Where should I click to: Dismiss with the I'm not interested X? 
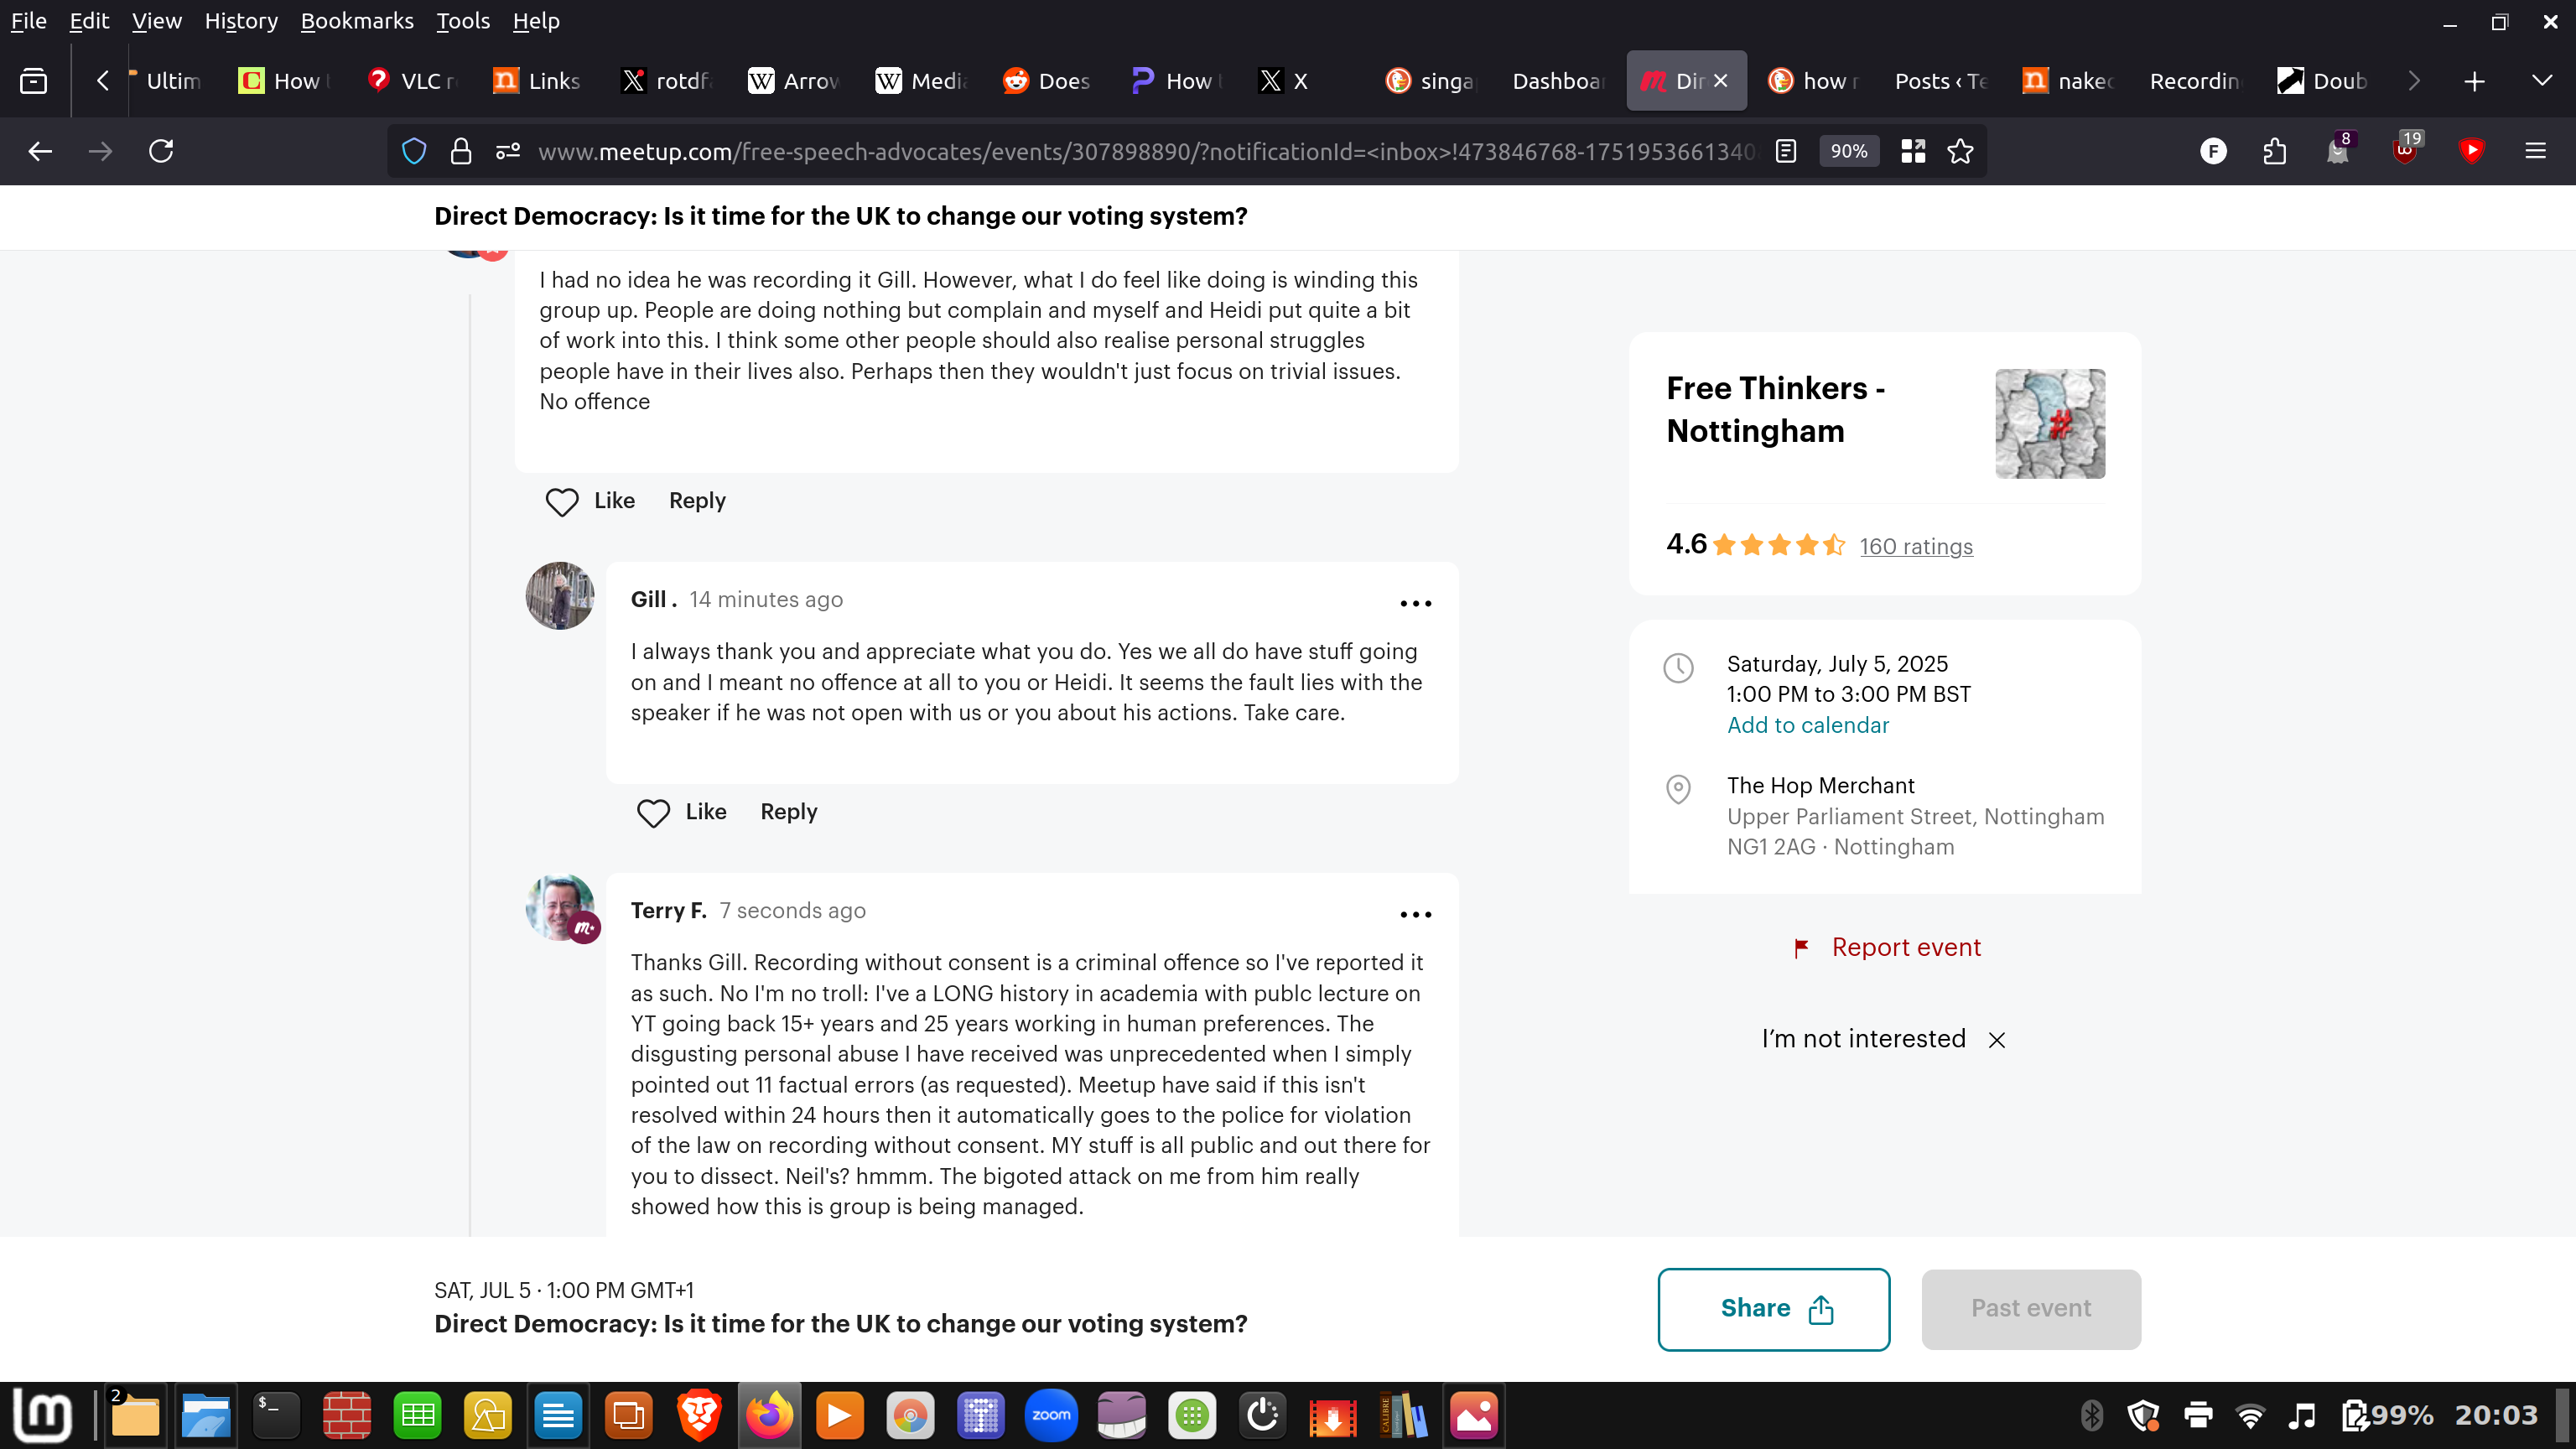pyautogui.click(x=1997, y=1040)
